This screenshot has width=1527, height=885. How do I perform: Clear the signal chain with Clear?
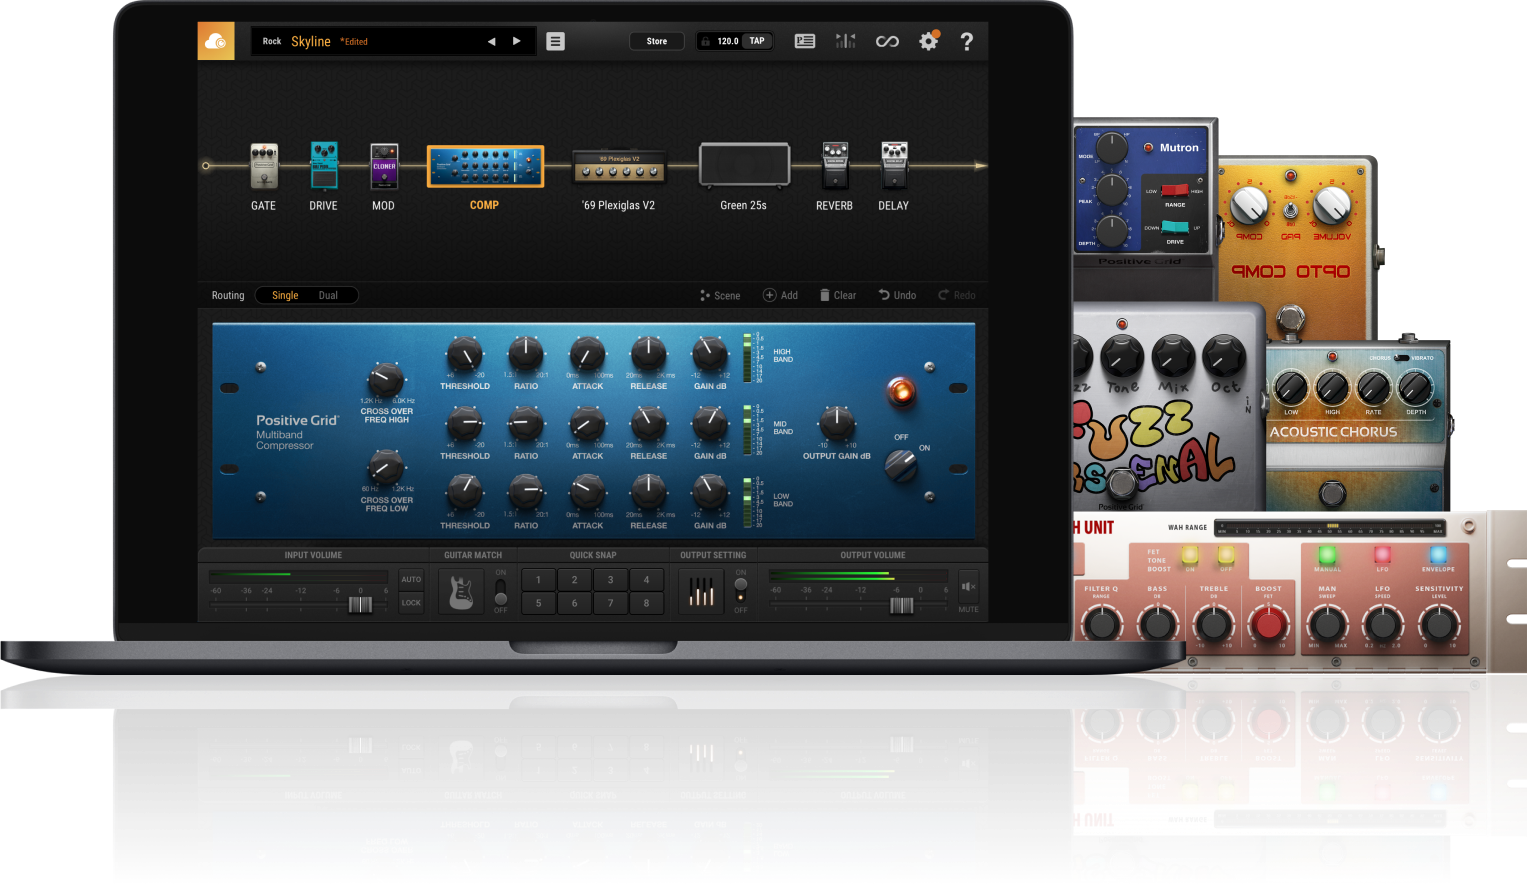tap(838, 295)
